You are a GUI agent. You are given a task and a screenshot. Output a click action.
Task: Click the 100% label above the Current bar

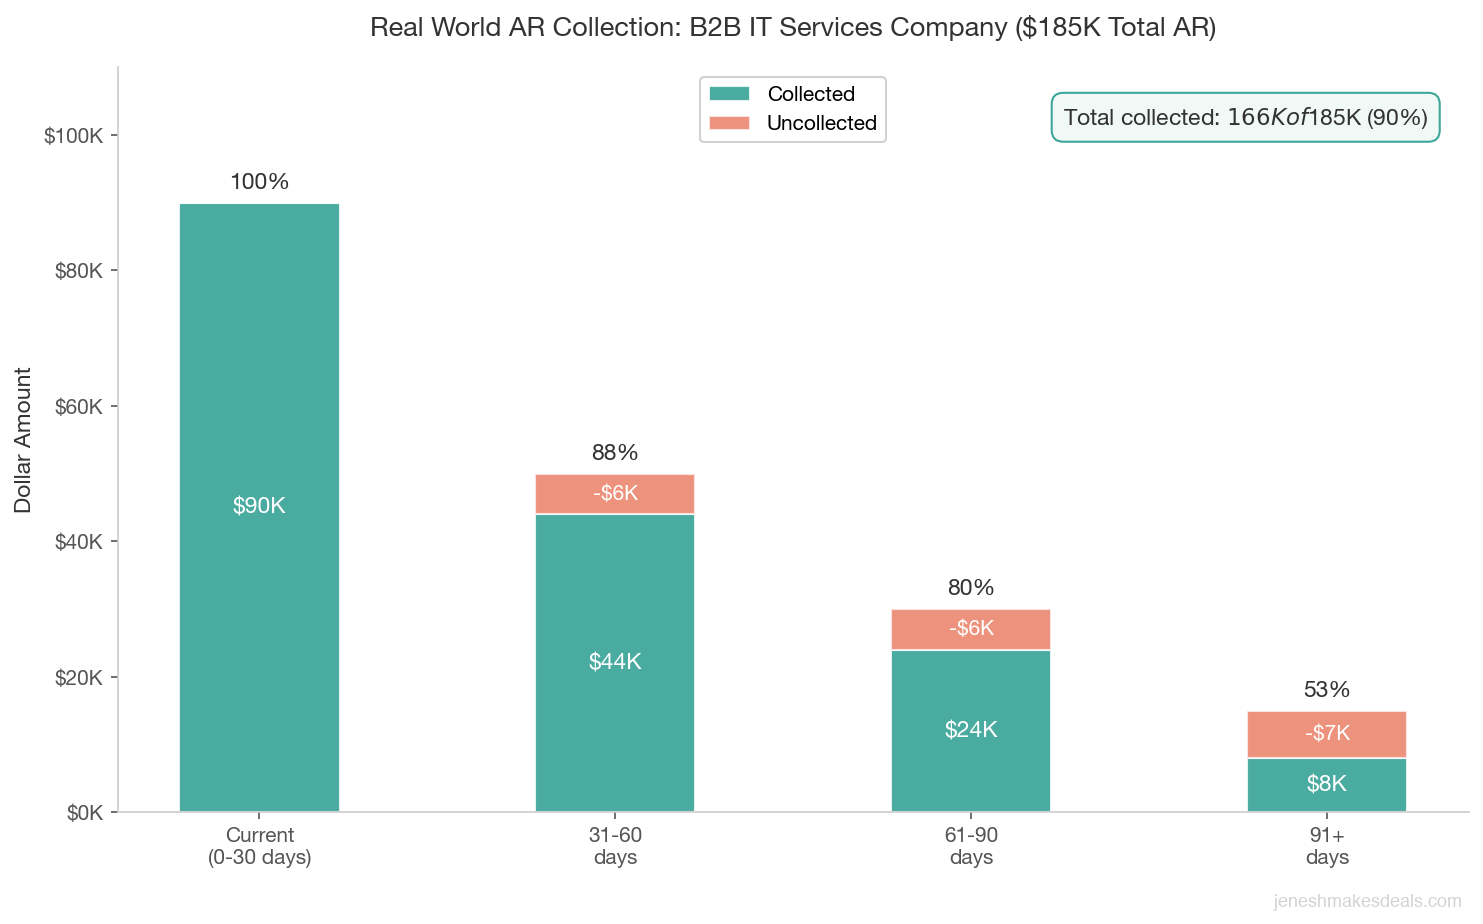[259, 182]
